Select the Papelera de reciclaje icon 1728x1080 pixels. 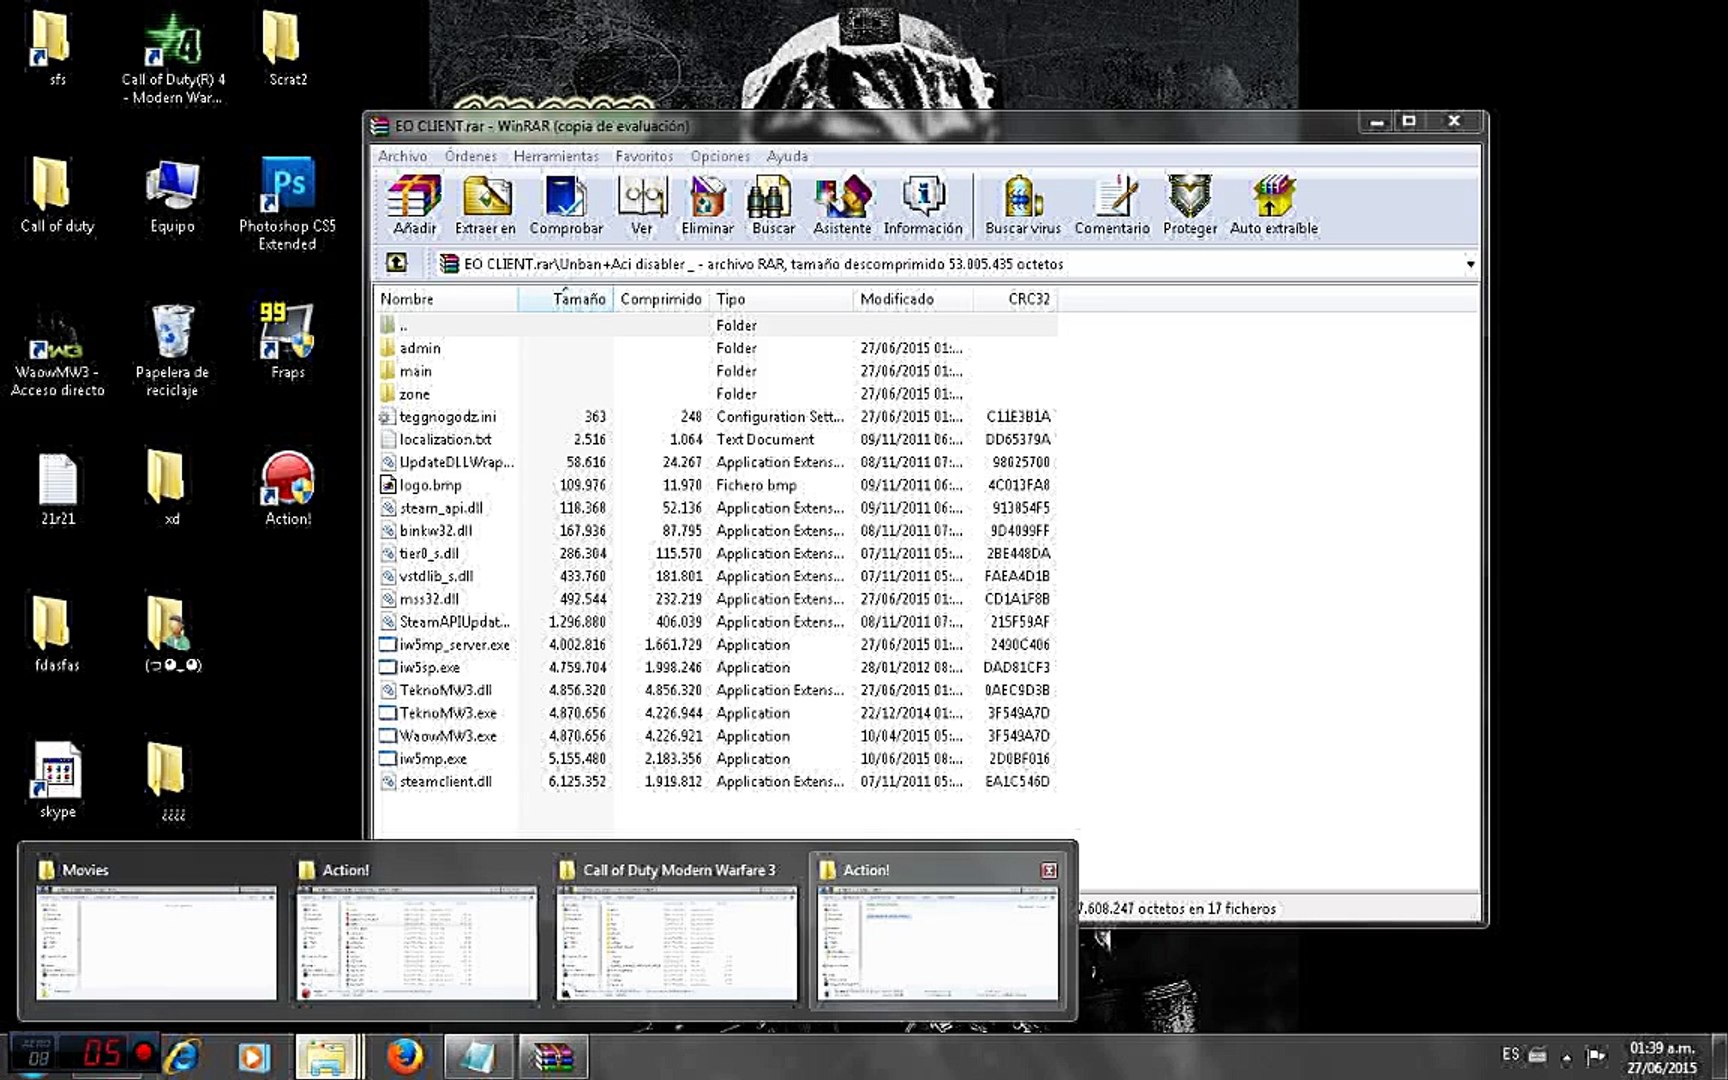pyautogui.click(x=172, y=350)
